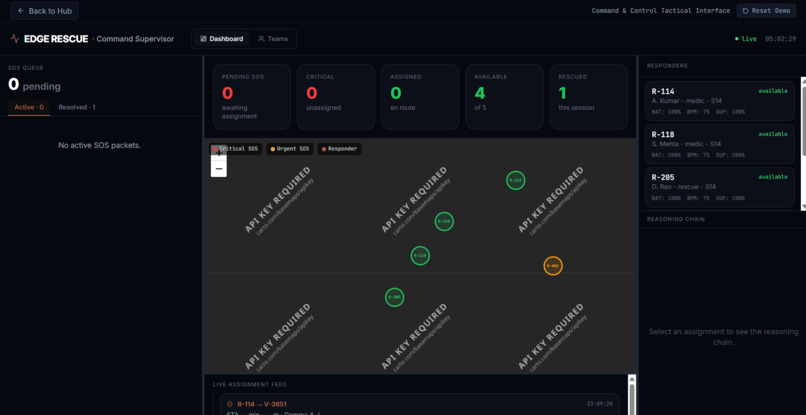806x415 pixels.
Task: Open the R-205 D. Rao responder card
Action: [x=720, y=187]
